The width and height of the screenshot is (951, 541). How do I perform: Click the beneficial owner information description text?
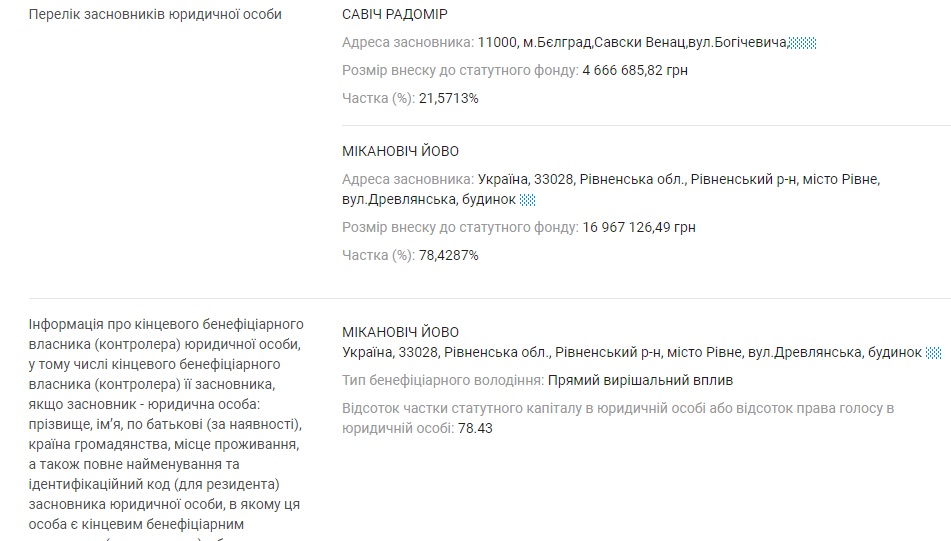click(166, 427)
